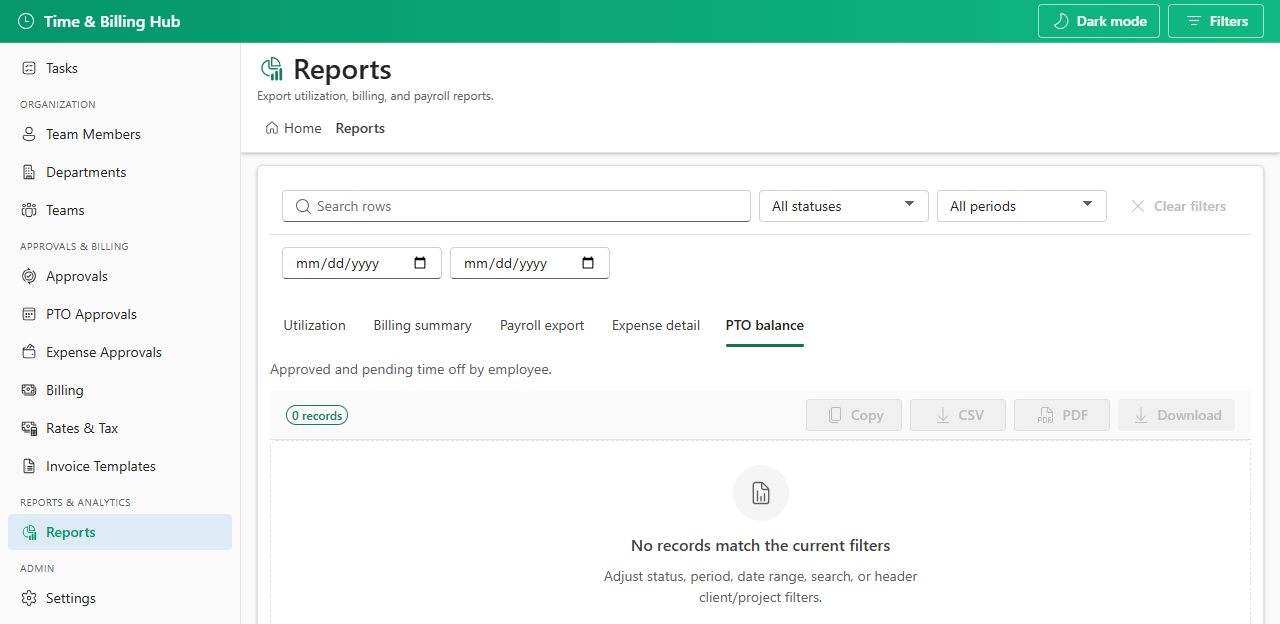
Task: Navigate to Teams in sidebar
Action: [x=120, y=210]
